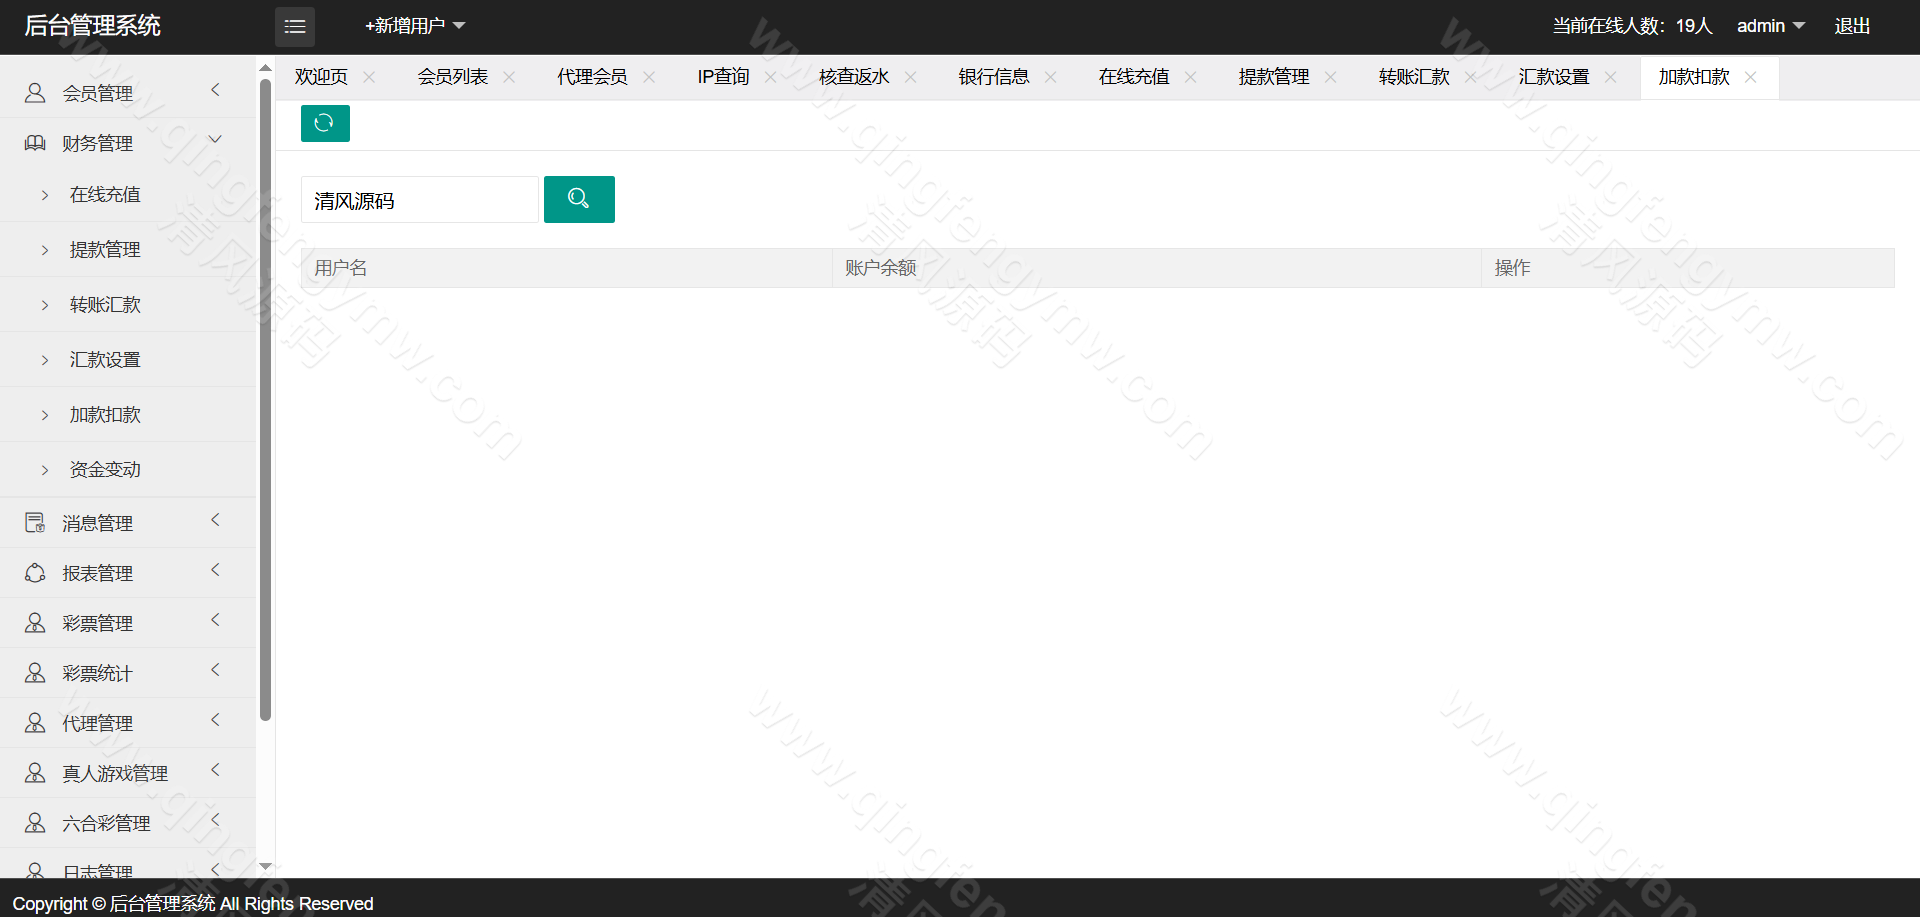Click the 退出 logout link
This screenshot has height=917, width=1920.
click(x=1852, y=26)
